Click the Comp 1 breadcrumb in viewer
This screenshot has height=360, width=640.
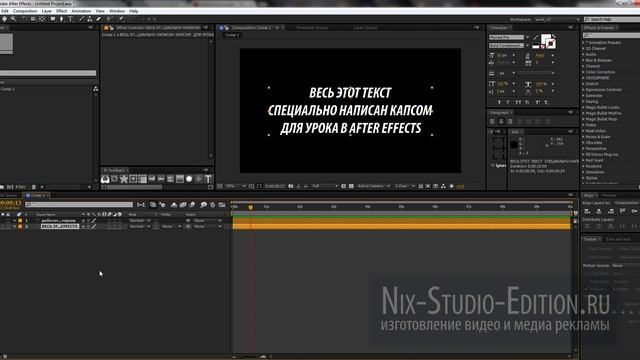pos(232,35)
